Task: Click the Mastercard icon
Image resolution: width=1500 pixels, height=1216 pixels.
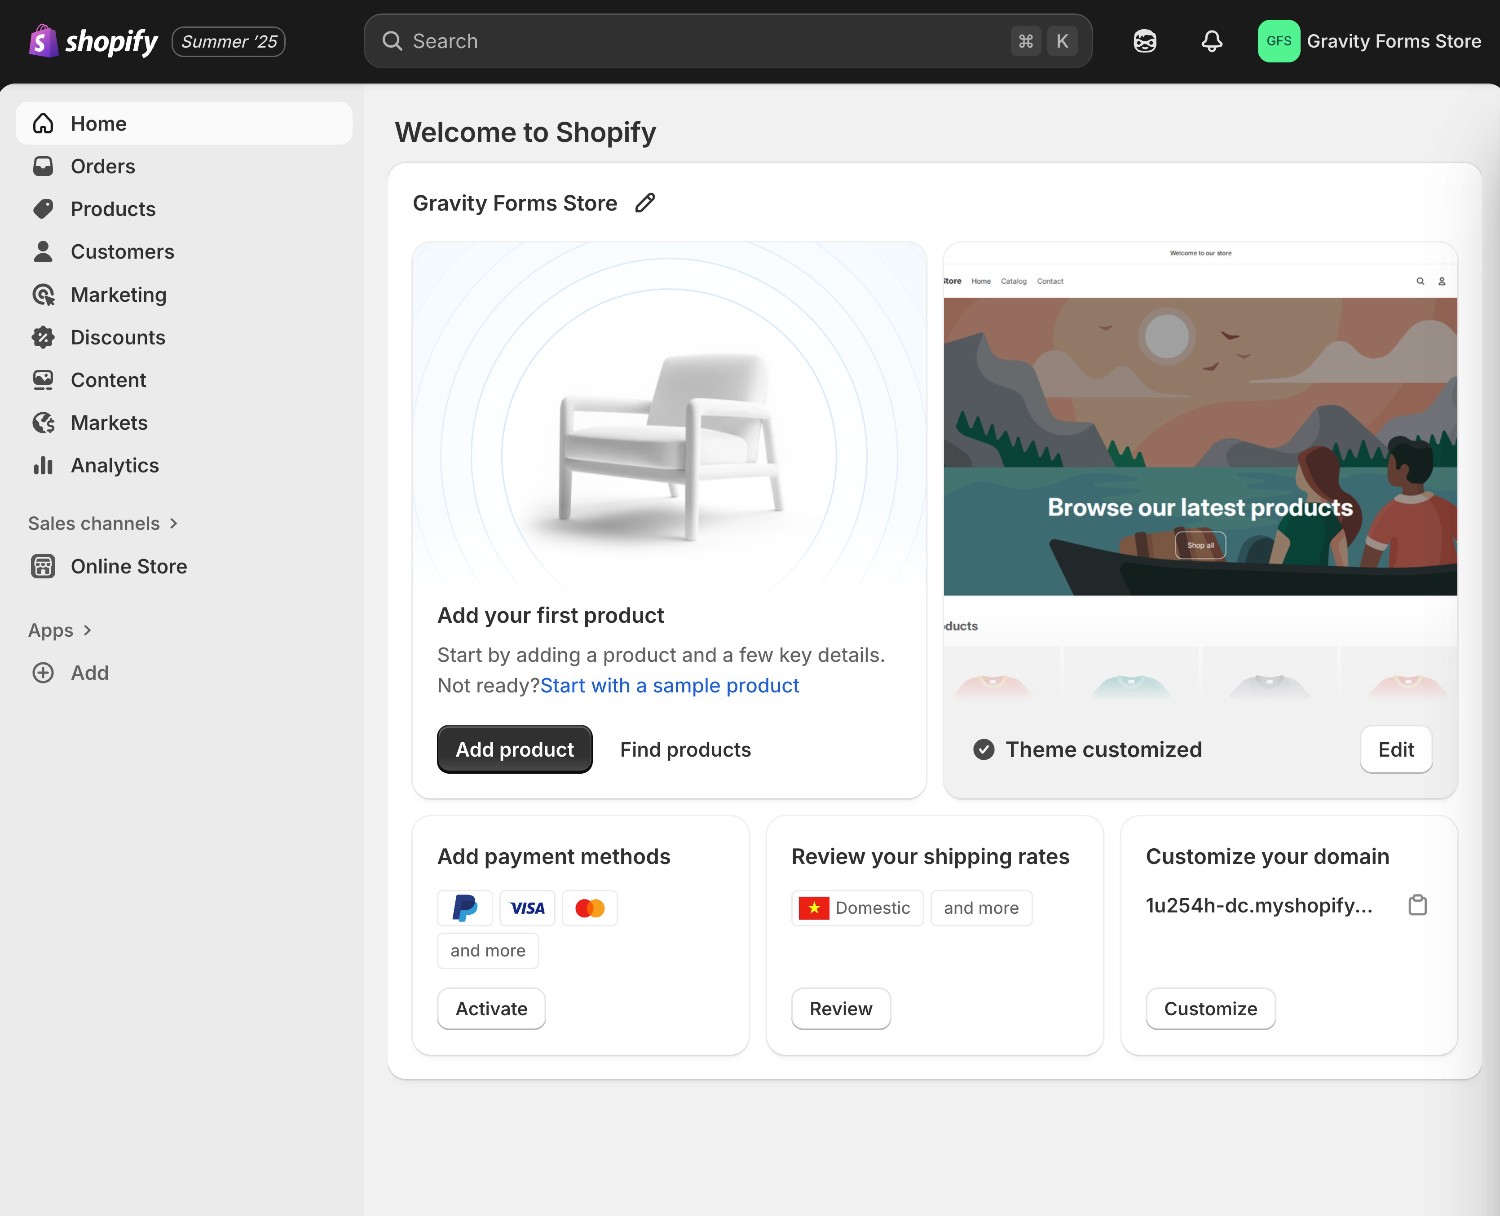Action: point(590,908)
